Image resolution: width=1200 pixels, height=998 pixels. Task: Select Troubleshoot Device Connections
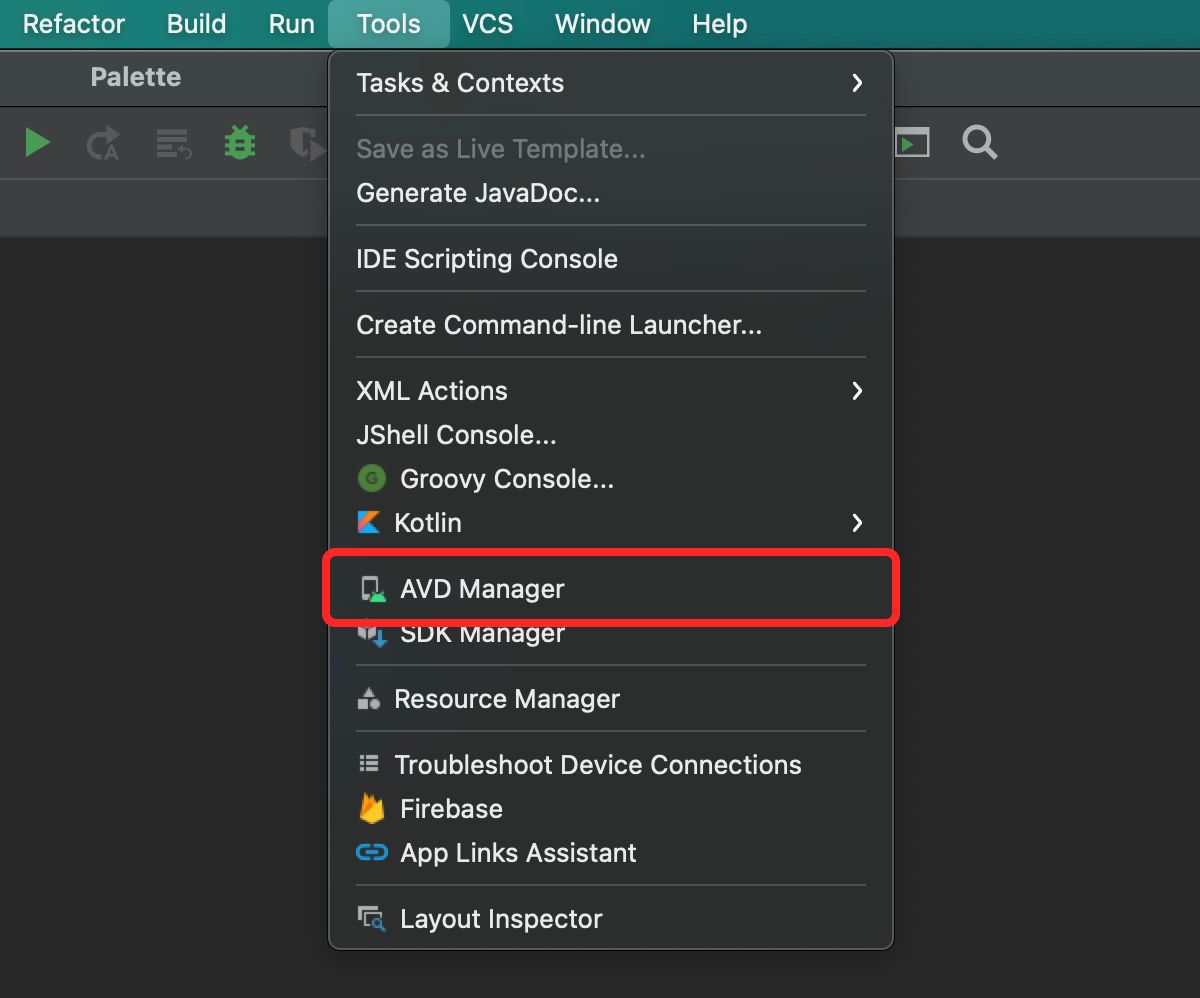(x=611, y=765)
